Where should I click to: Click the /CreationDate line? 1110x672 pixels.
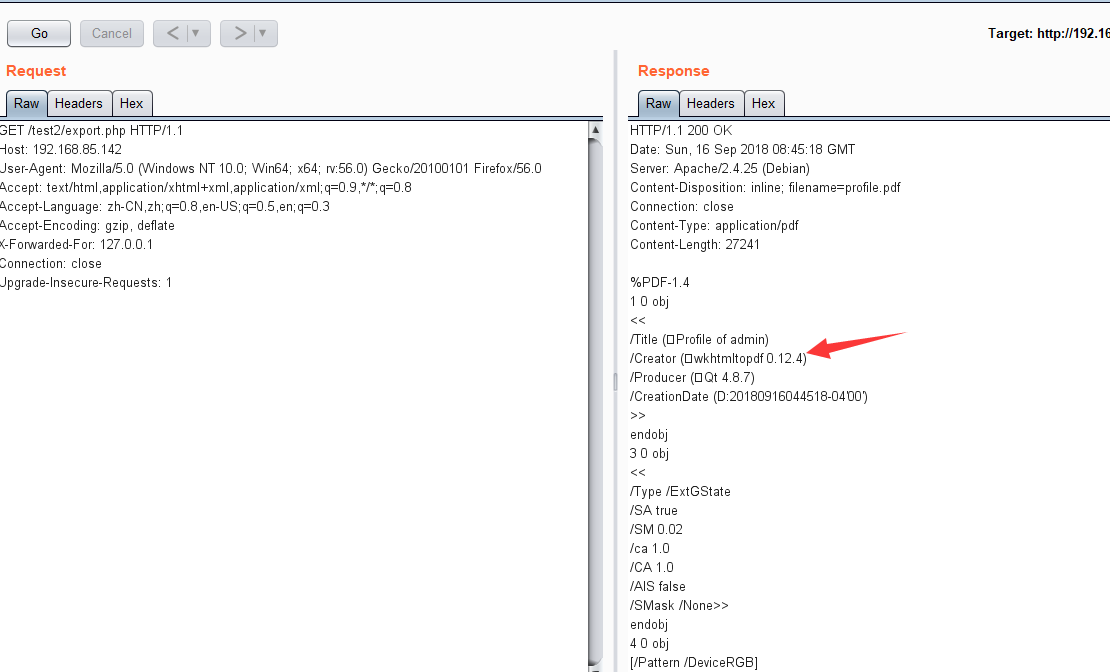point(749,397)
